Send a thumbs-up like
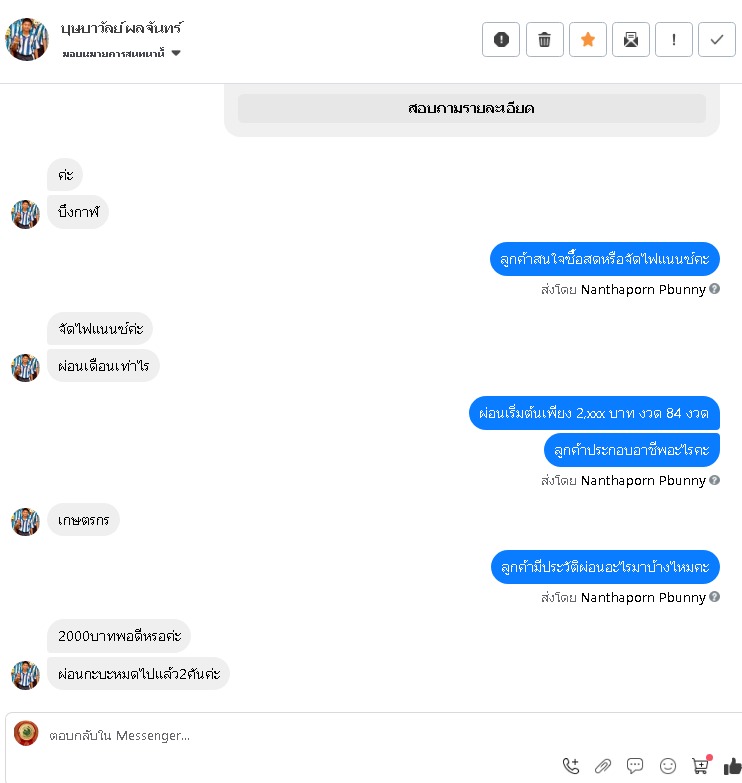Image resolution: width=742 pixels, height=783 pixels. click(733, 766)
